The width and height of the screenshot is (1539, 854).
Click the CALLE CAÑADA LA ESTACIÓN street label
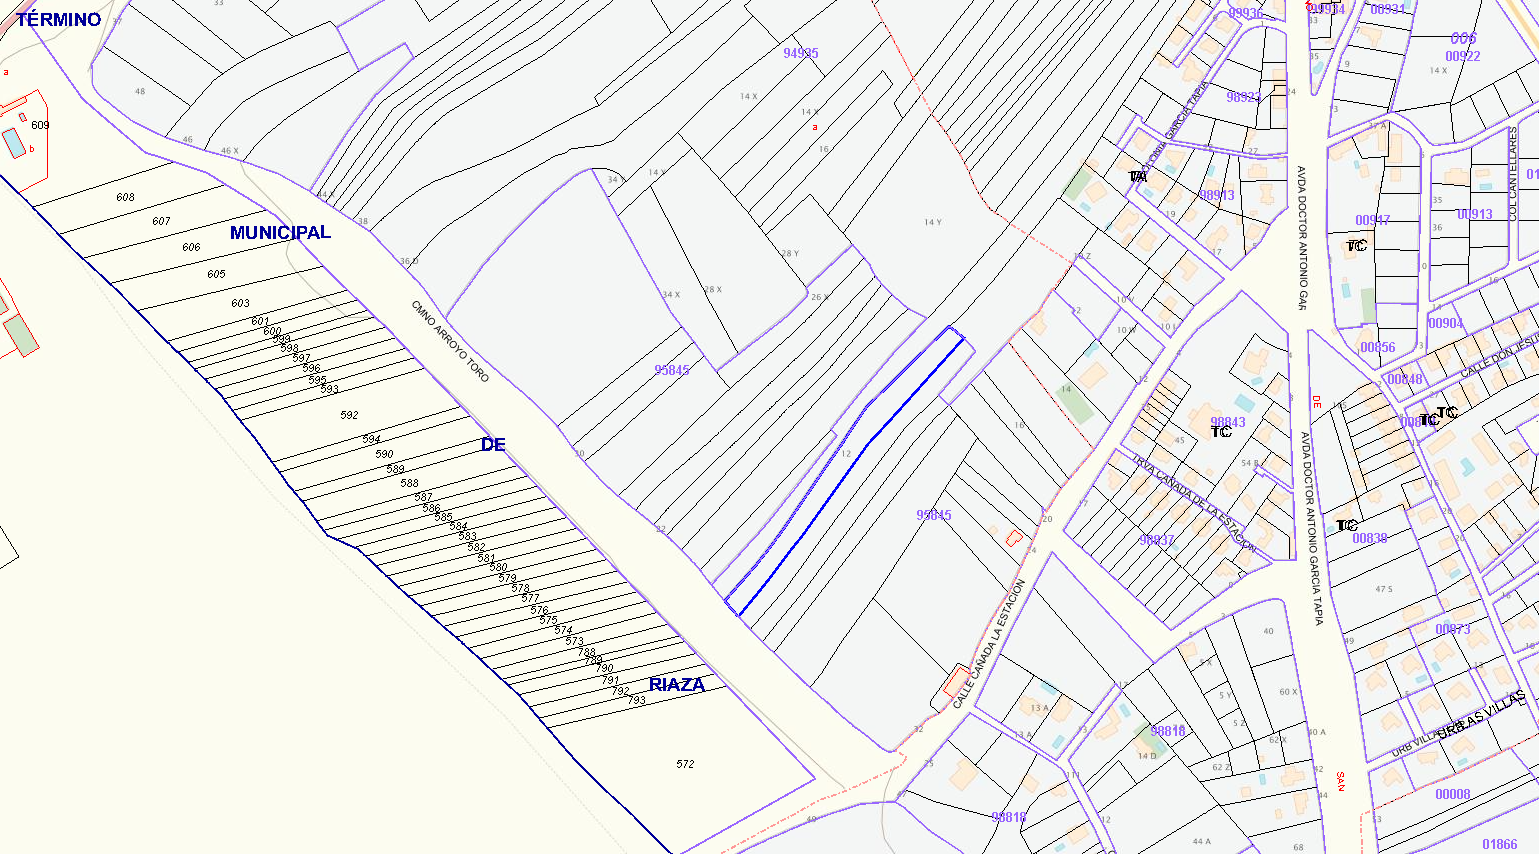point(989,644)
